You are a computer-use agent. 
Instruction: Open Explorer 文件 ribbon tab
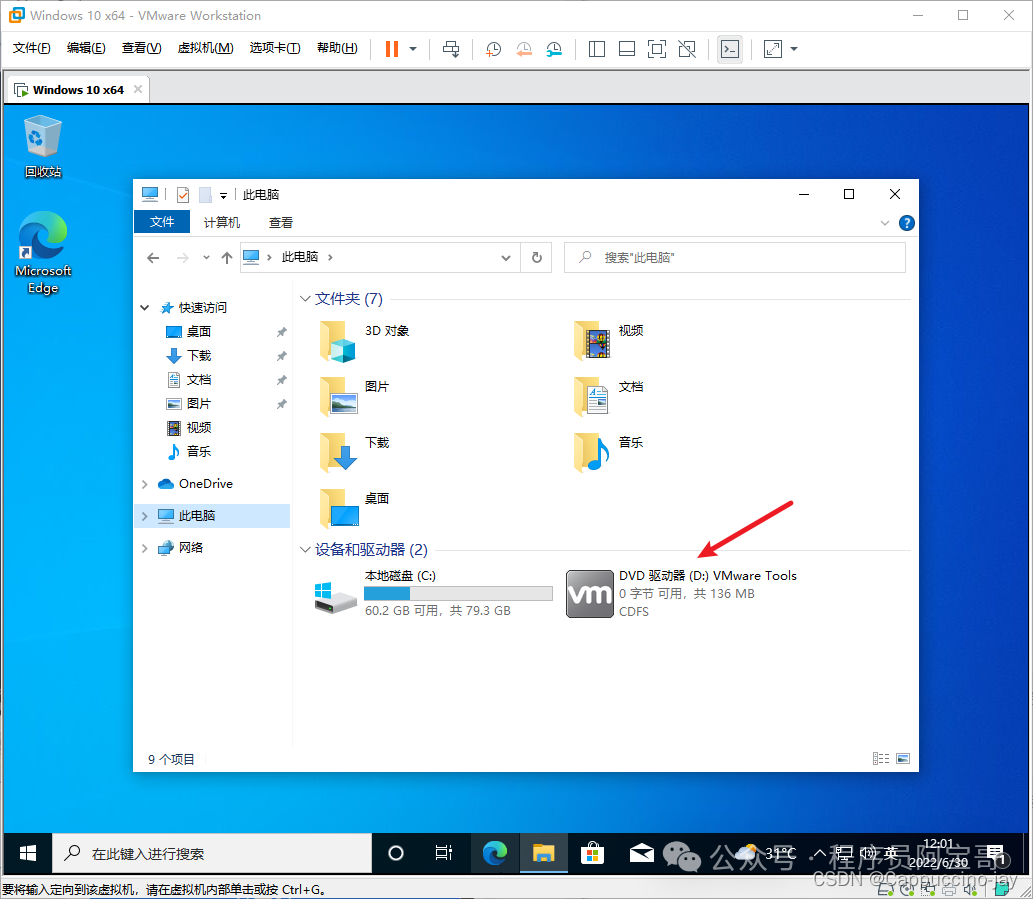tap(162, 222)
